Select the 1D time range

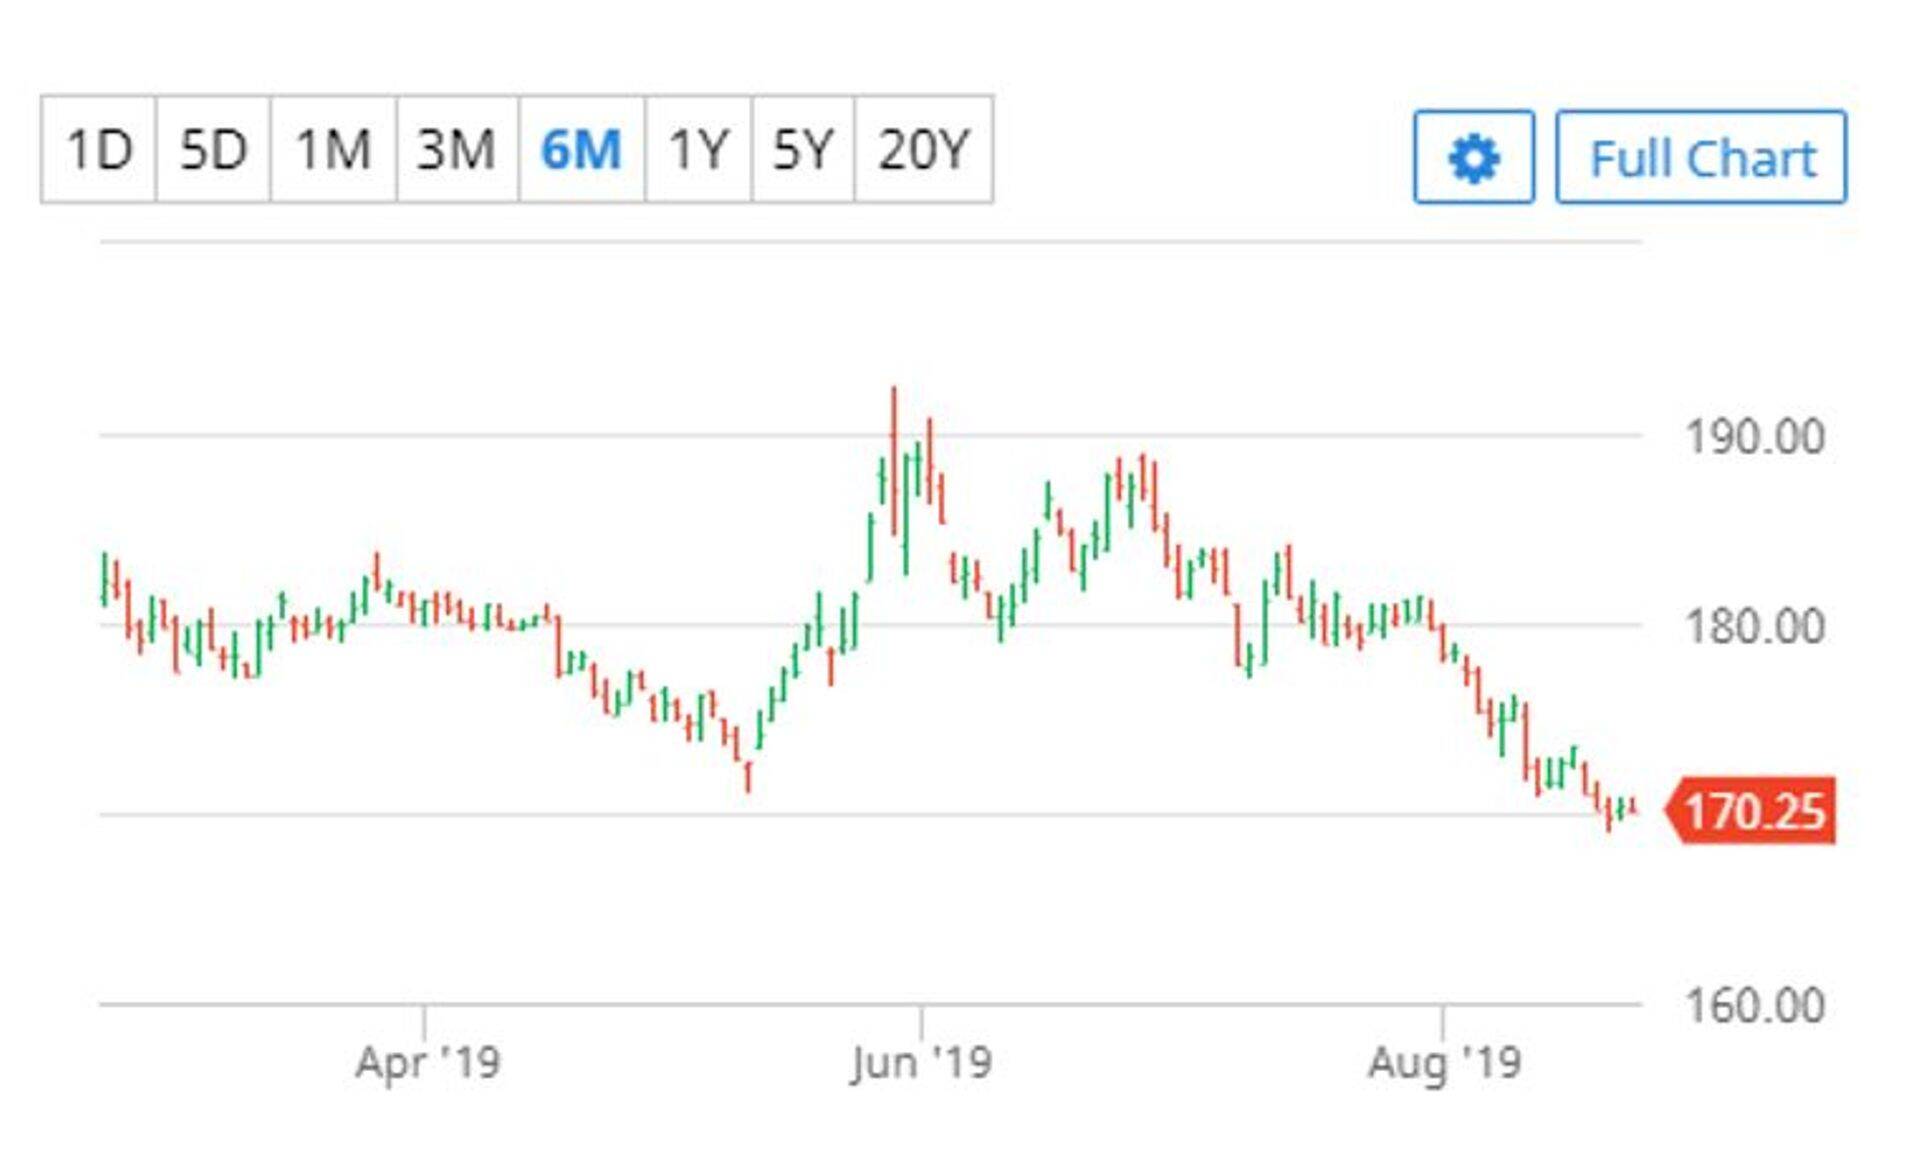point(98,150)
